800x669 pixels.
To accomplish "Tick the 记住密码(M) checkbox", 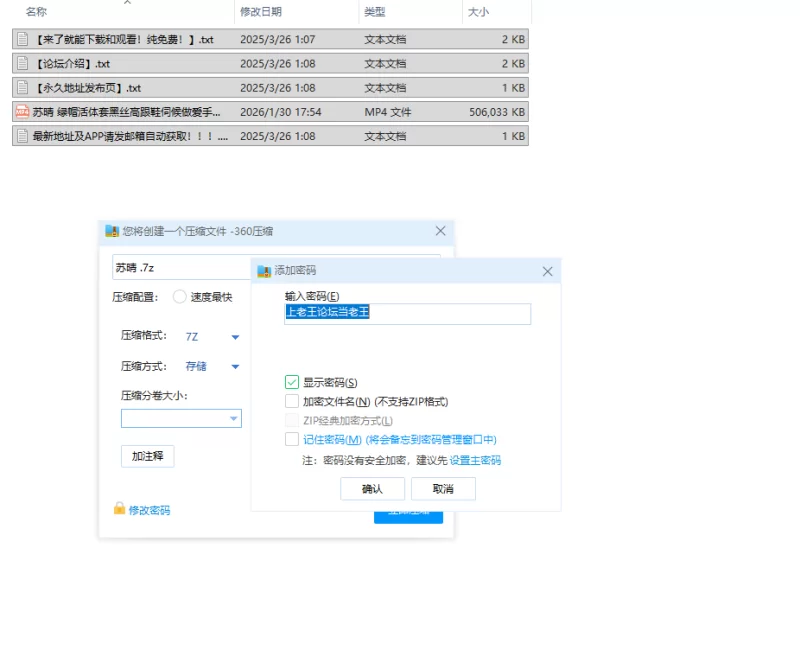I will click(x=292, y=439).
